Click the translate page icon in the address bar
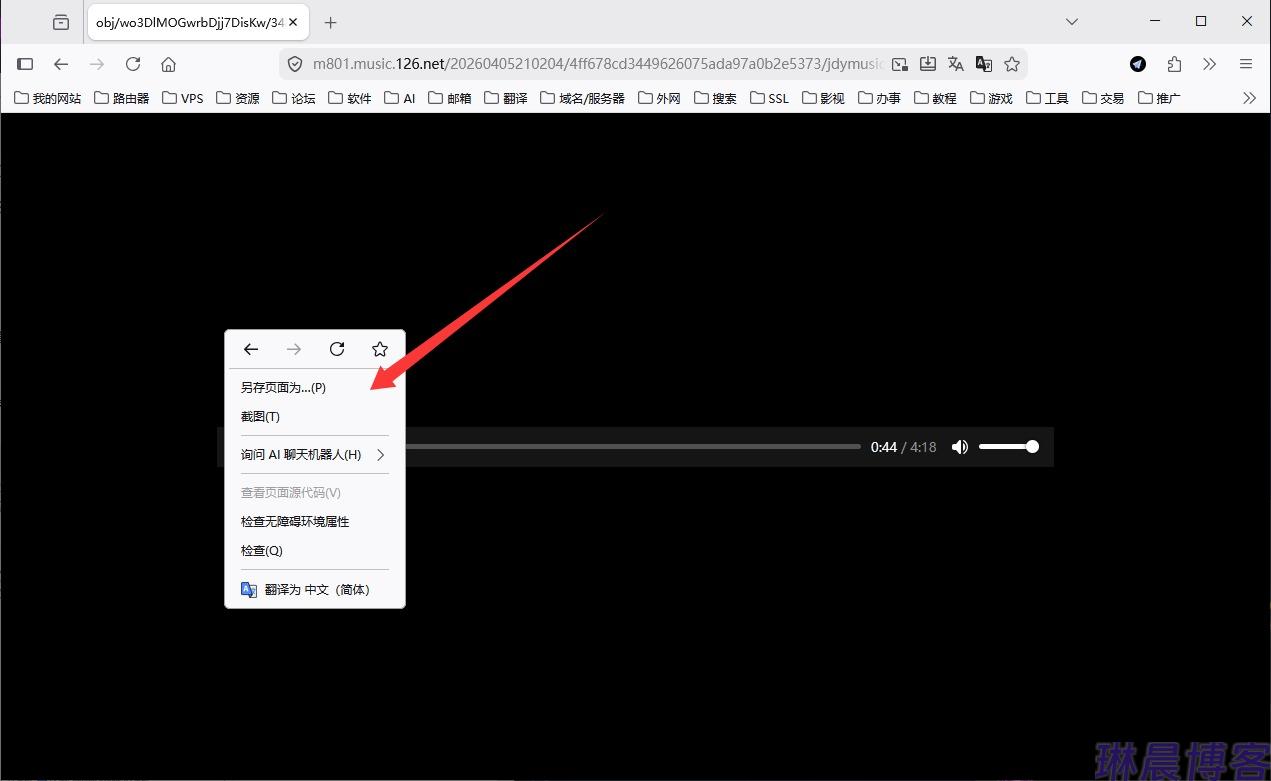Viewport: 1271px width, 781px height. (x=956, y=63)
